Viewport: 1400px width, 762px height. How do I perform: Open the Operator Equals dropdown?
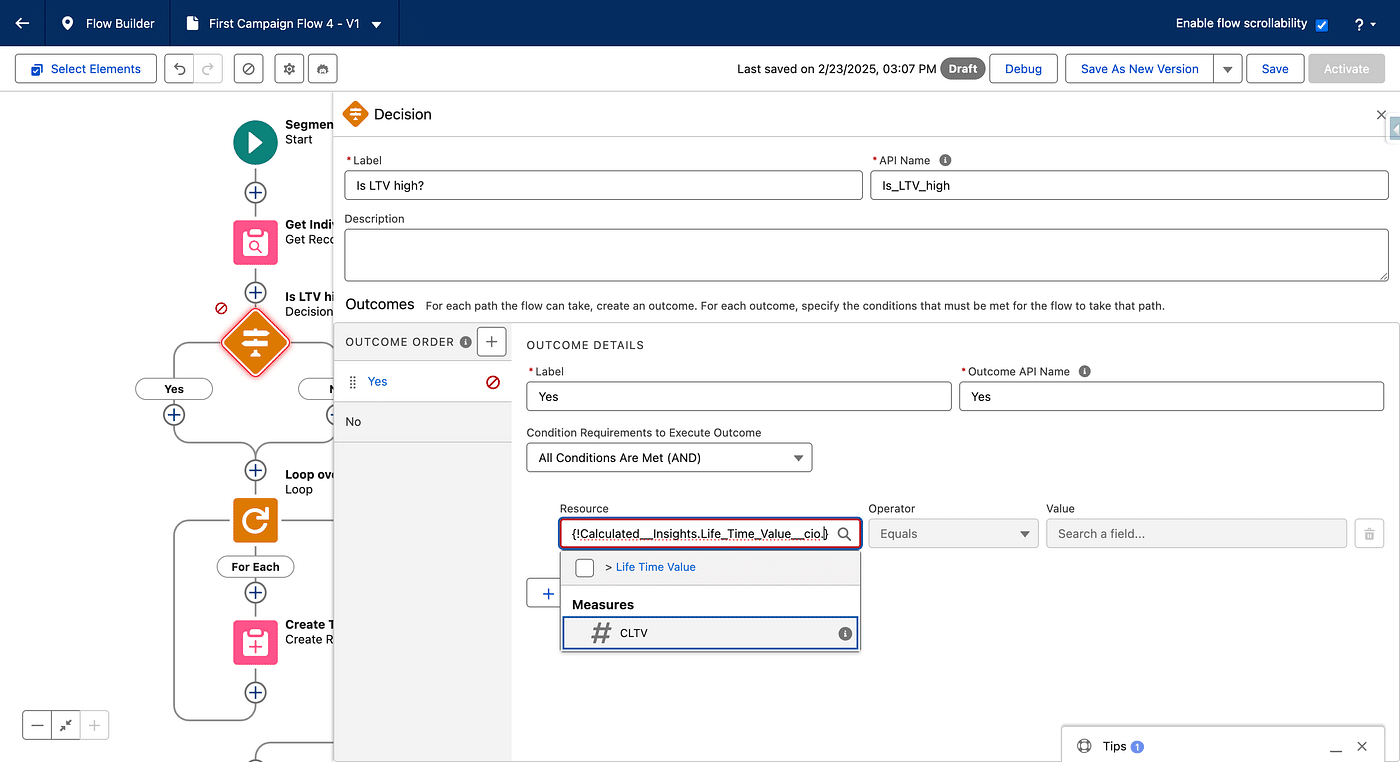click(x=953, y=534)
